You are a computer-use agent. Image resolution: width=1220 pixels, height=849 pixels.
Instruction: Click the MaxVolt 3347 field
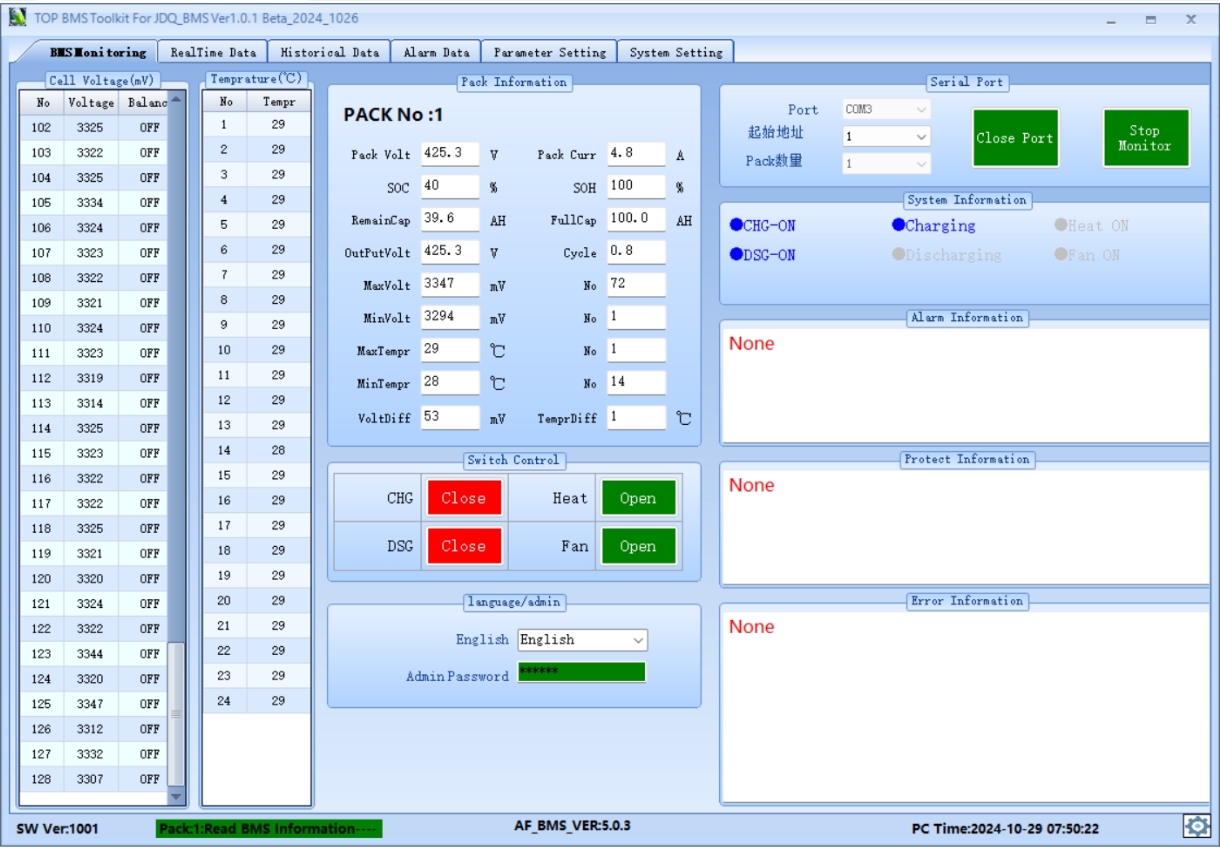(x=450, y=284)
